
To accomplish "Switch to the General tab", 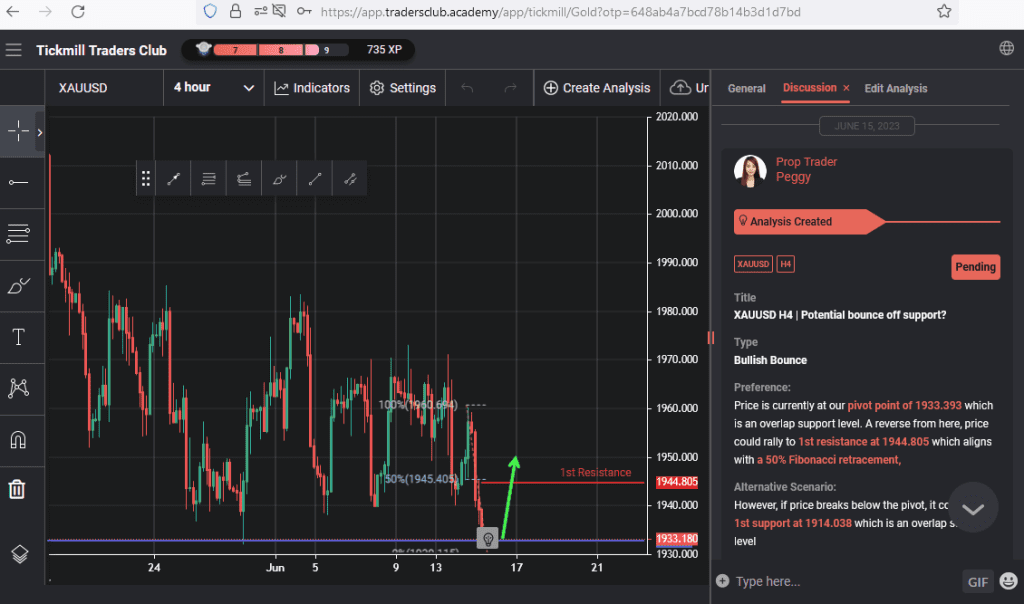I will 746,88.
